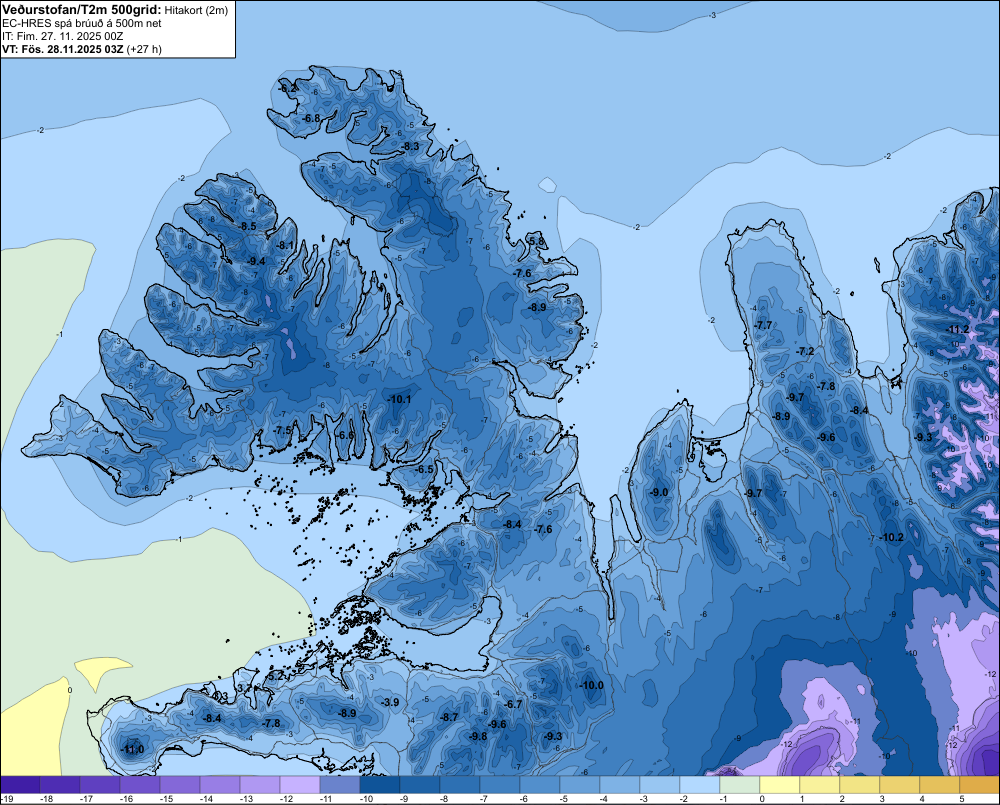This screenshot has width=1000, height=805.
Task: Click the -7.2 temperature label
Action: click(806, 351)
